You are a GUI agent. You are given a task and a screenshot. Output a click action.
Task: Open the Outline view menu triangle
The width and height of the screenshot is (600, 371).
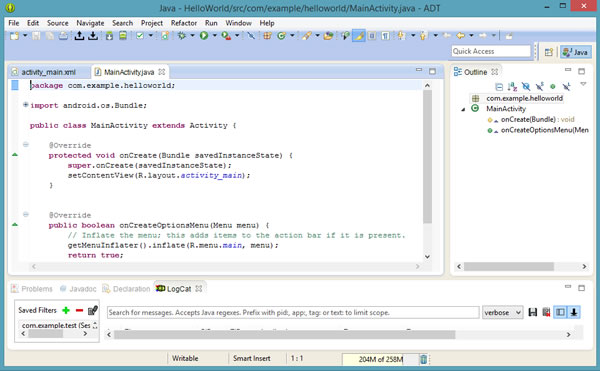click(x=583, y=84)
